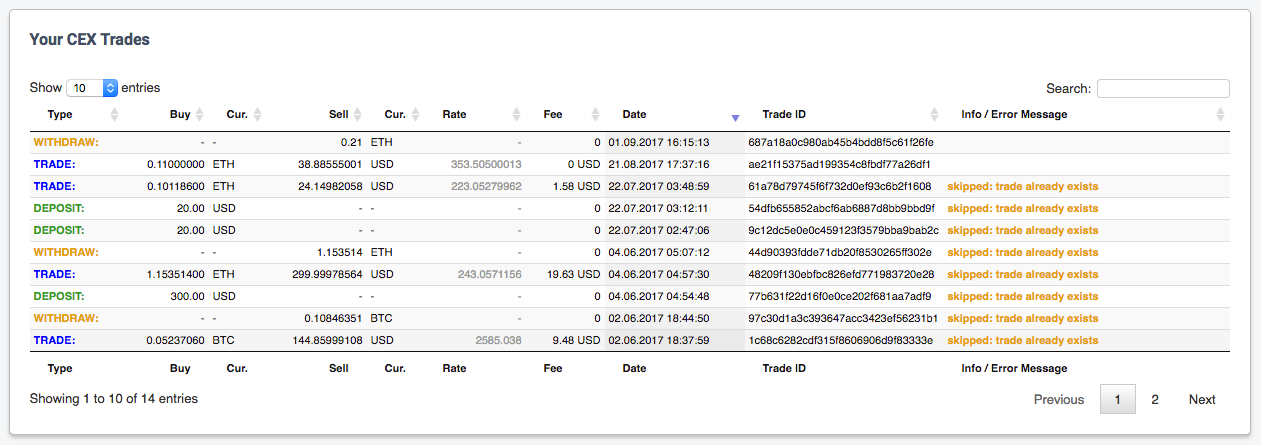The height and width of the screenshot is (445, 1261).
Task: Select trade ID 54dfb655852abcf6ab6887d8bb9bbd9f
Action: [842, 208]
